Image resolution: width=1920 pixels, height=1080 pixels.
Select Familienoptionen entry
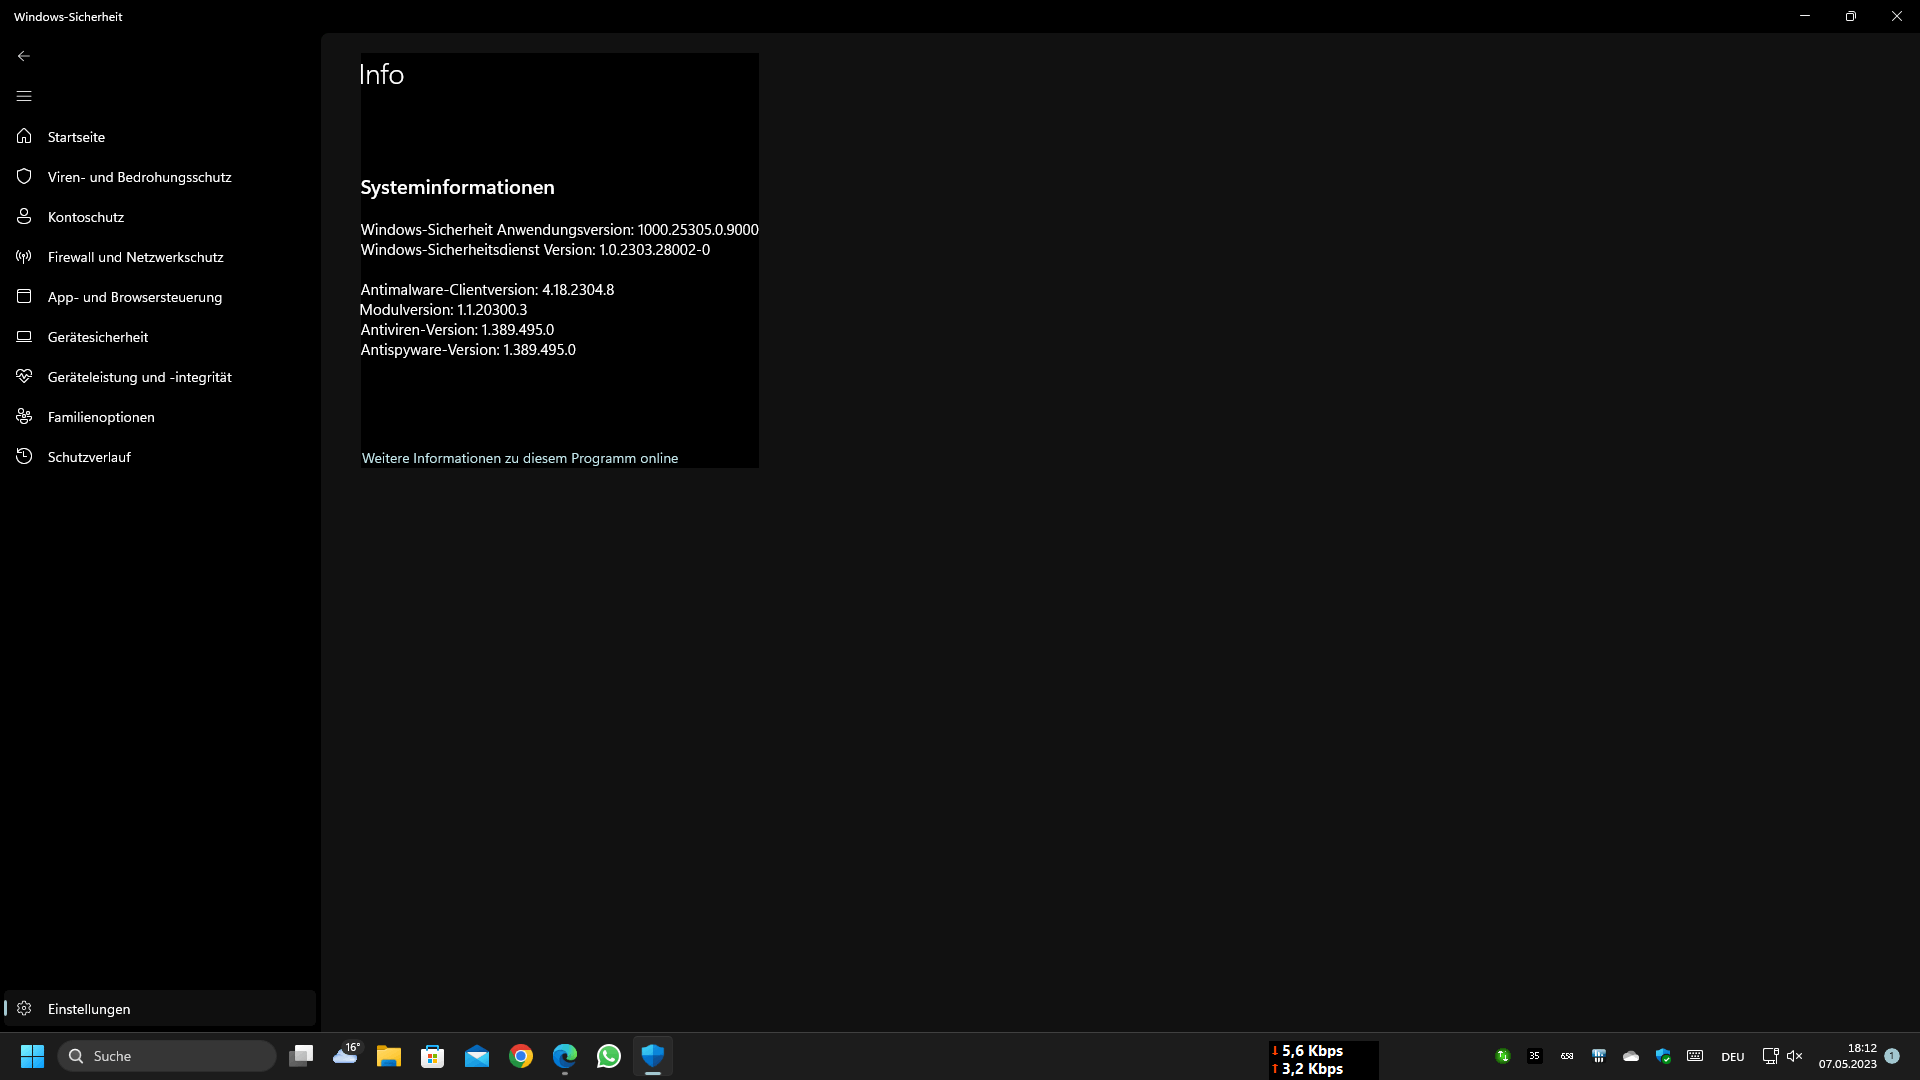pos(160,417)
